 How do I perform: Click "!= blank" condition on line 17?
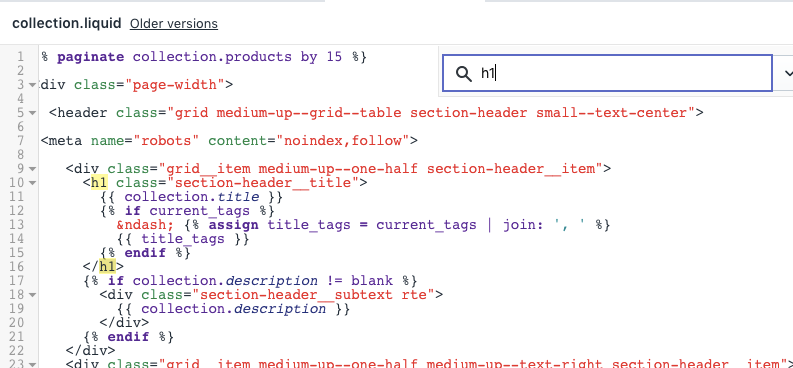coord(359,281)
